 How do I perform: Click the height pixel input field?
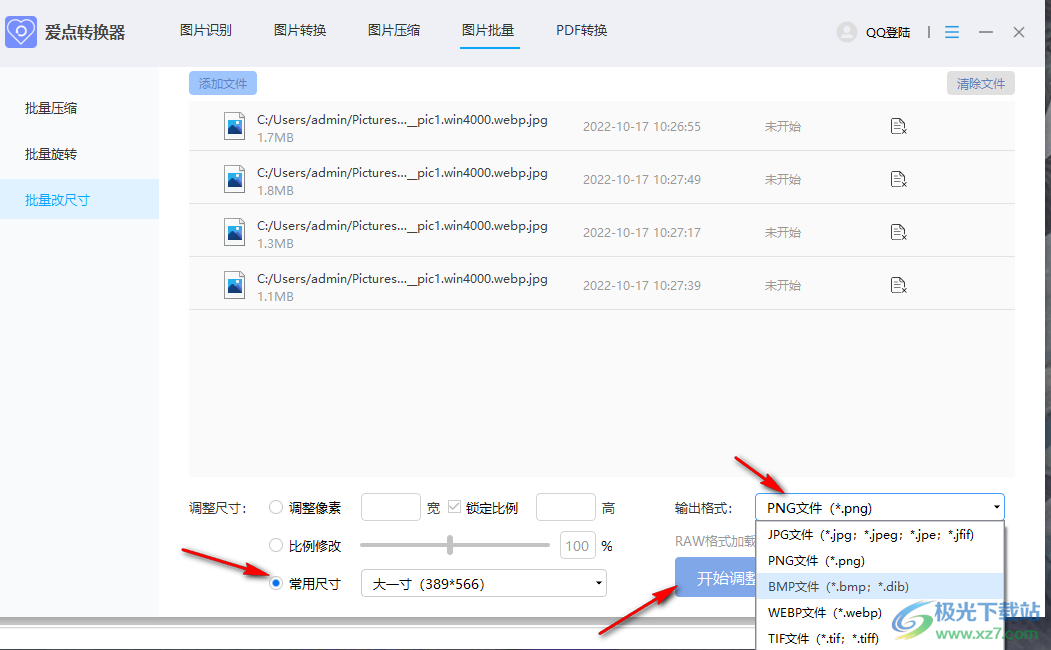tap(566, 507)
